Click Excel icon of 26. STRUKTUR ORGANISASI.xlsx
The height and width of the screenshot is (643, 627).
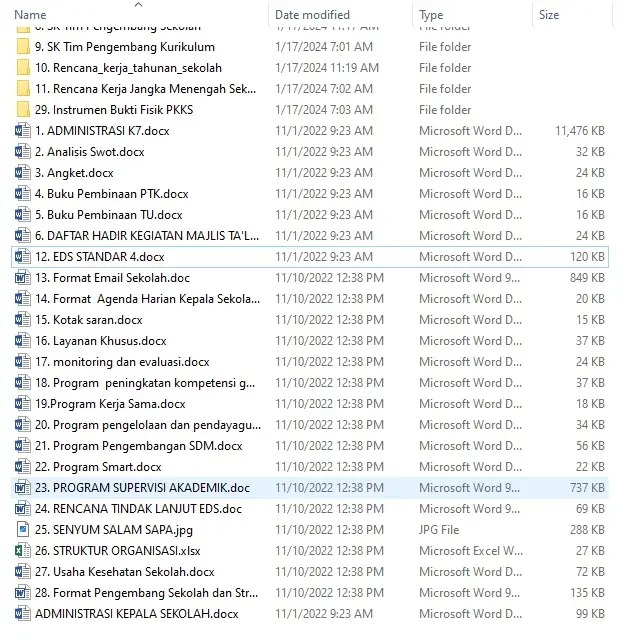23,551
